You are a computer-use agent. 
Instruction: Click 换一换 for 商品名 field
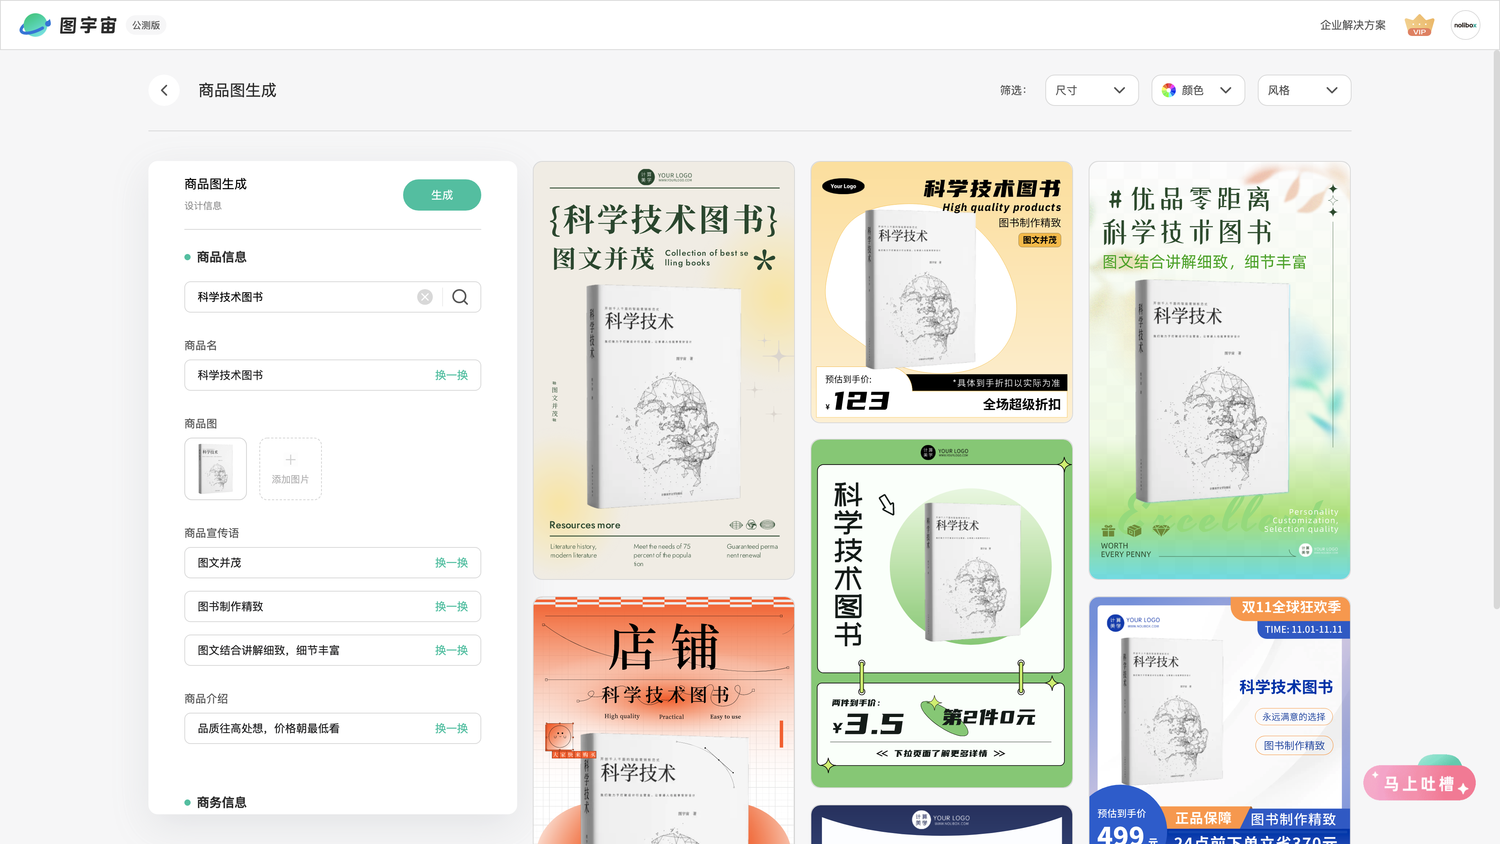451,375
